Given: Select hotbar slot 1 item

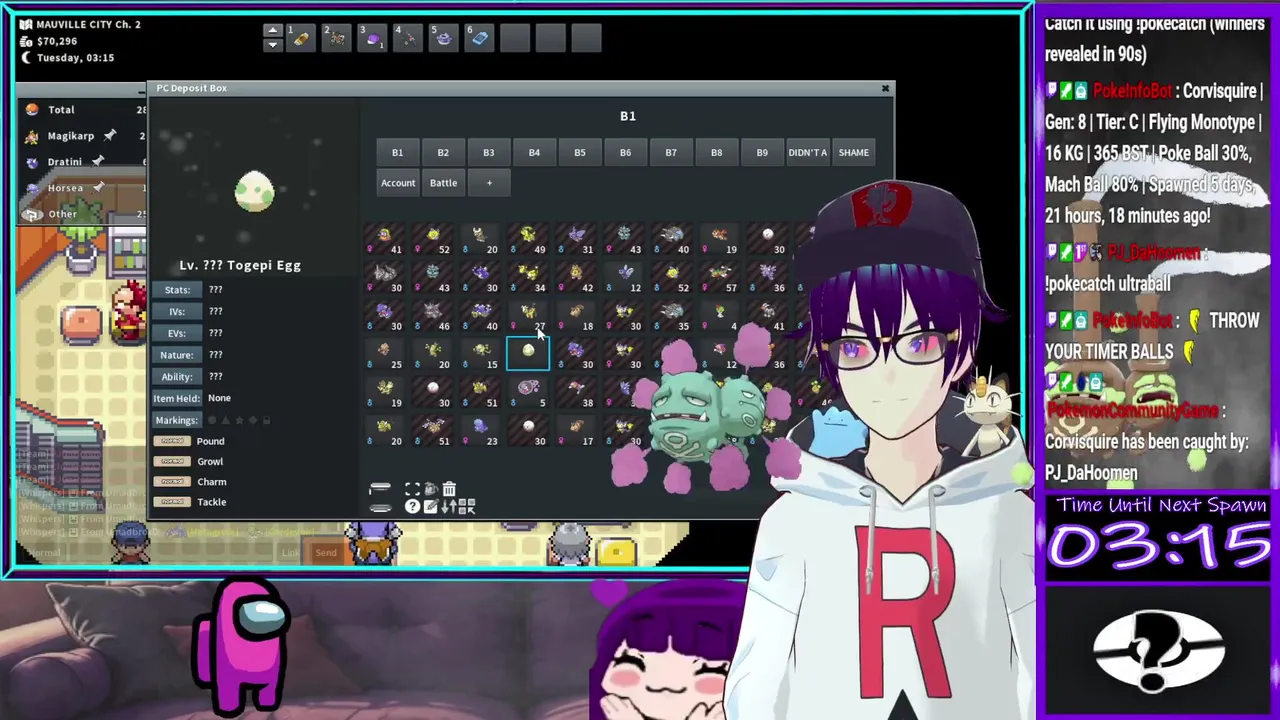Looking at the screenshot, I should tap(300, 38).
